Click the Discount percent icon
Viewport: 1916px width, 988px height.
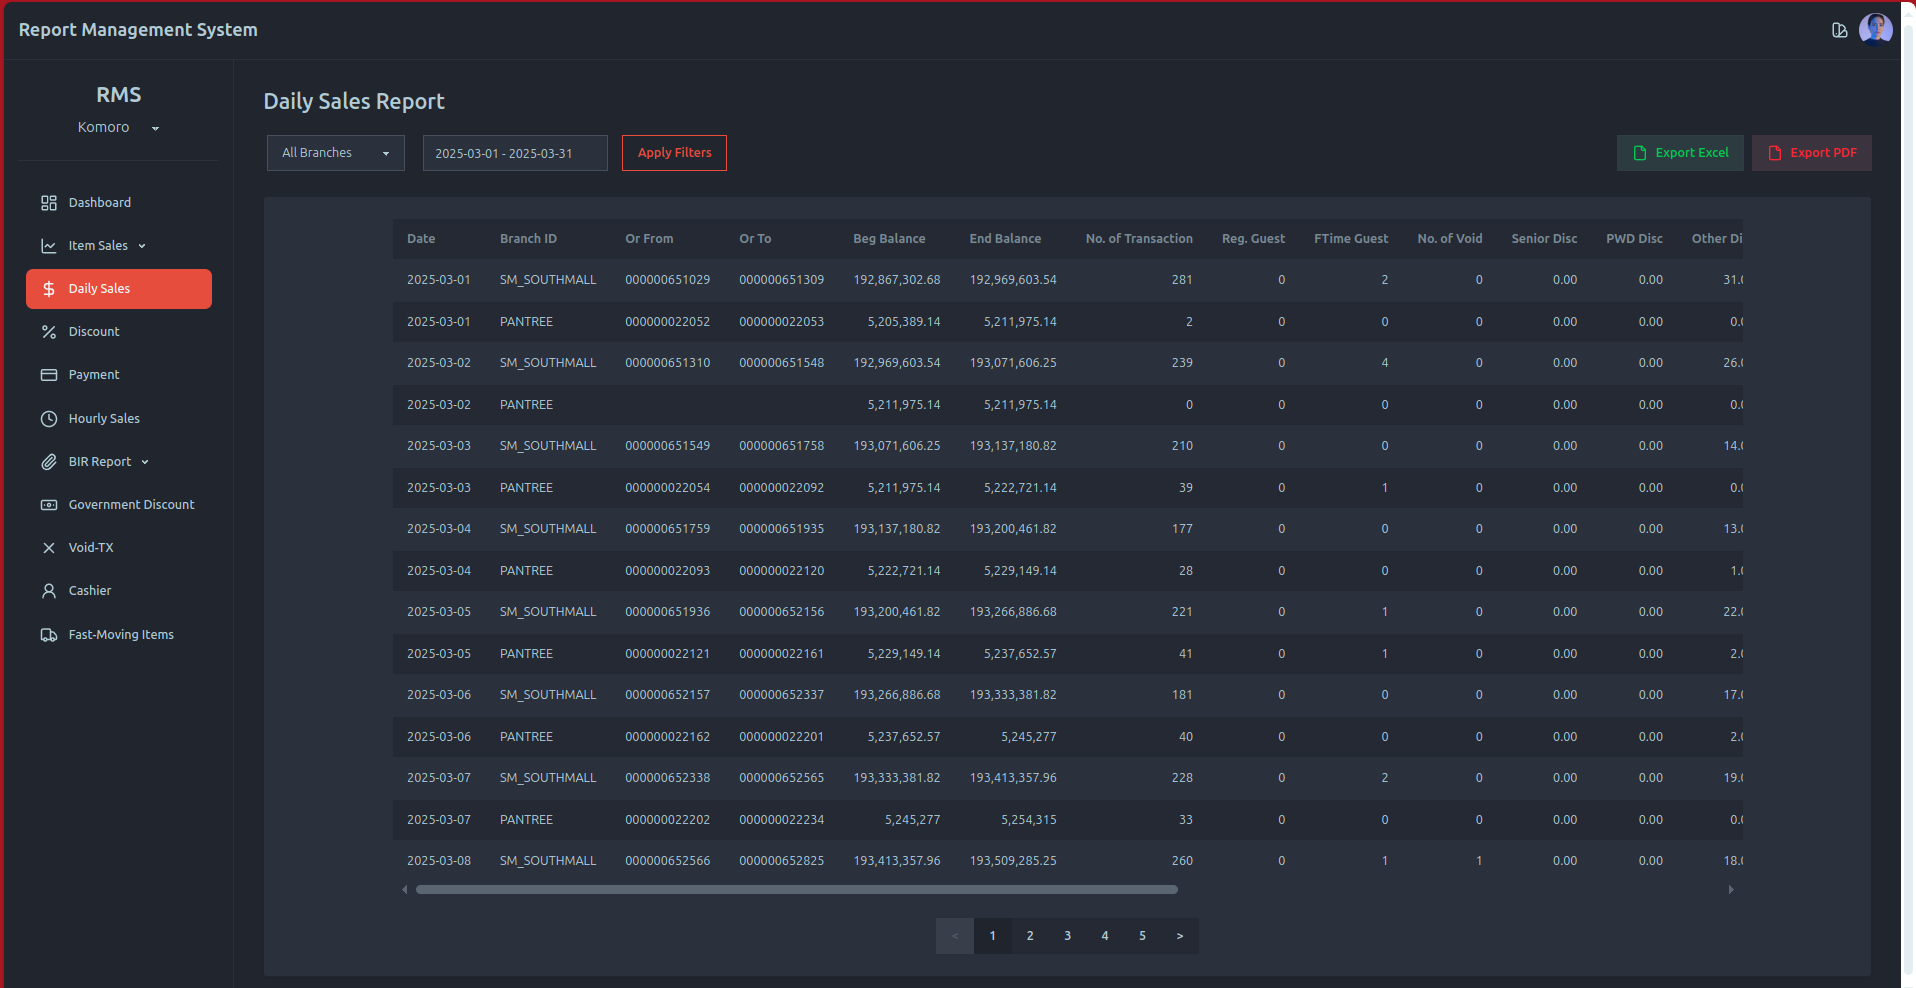(x=48, y=332)
